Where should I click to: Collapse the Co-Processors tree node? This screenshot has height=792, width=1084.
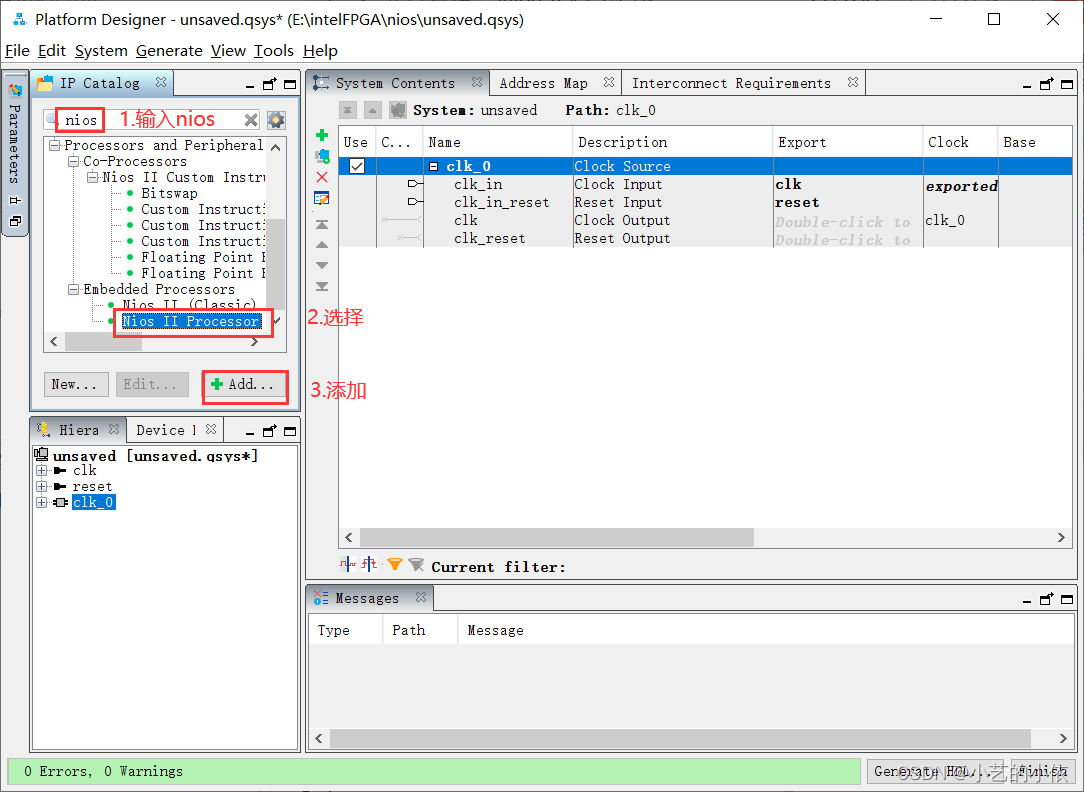[x=73, y=161]
